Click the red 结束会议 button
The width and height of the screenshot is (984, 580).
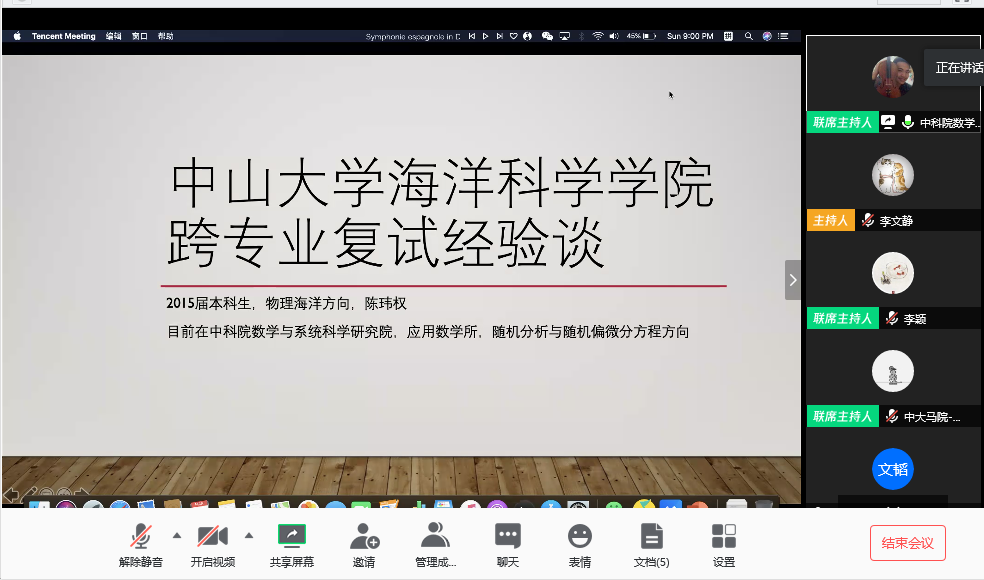(907, 543)
